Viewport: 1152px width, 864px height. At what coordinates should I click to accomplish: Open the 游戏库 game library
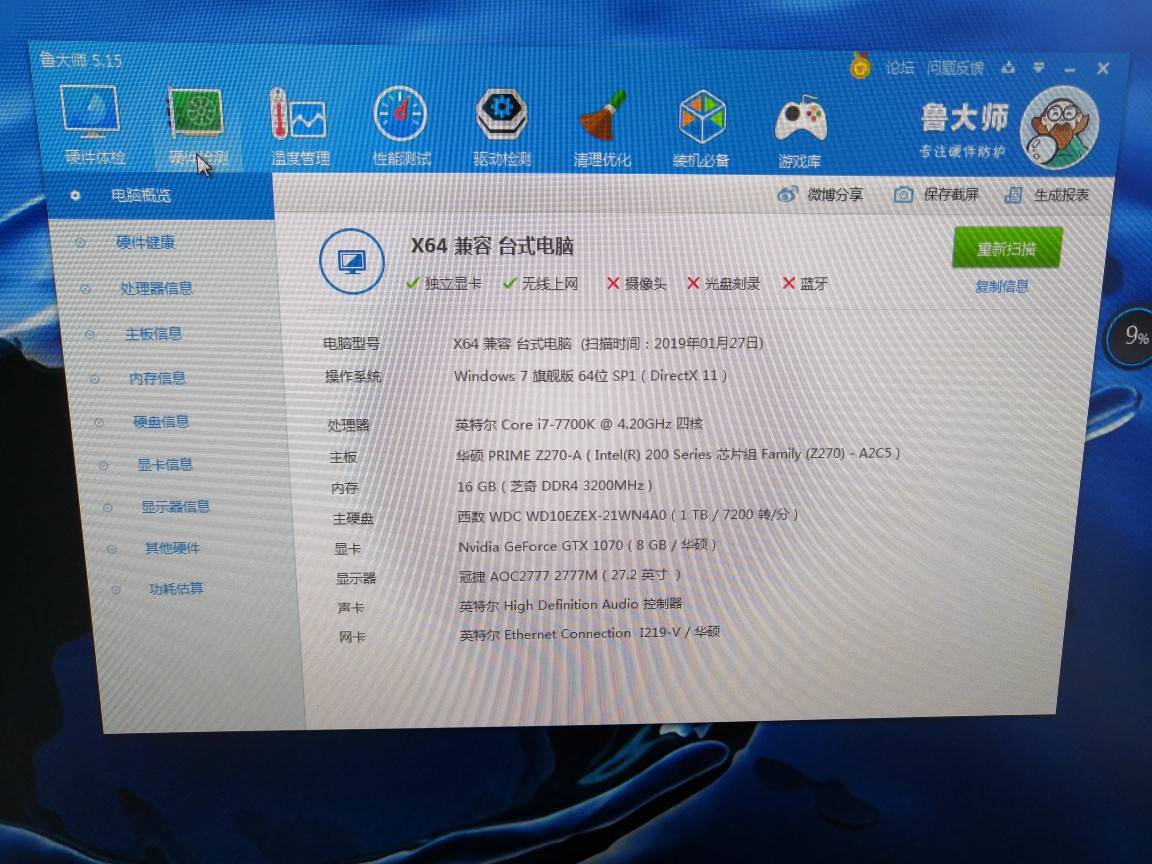(800, 131)
